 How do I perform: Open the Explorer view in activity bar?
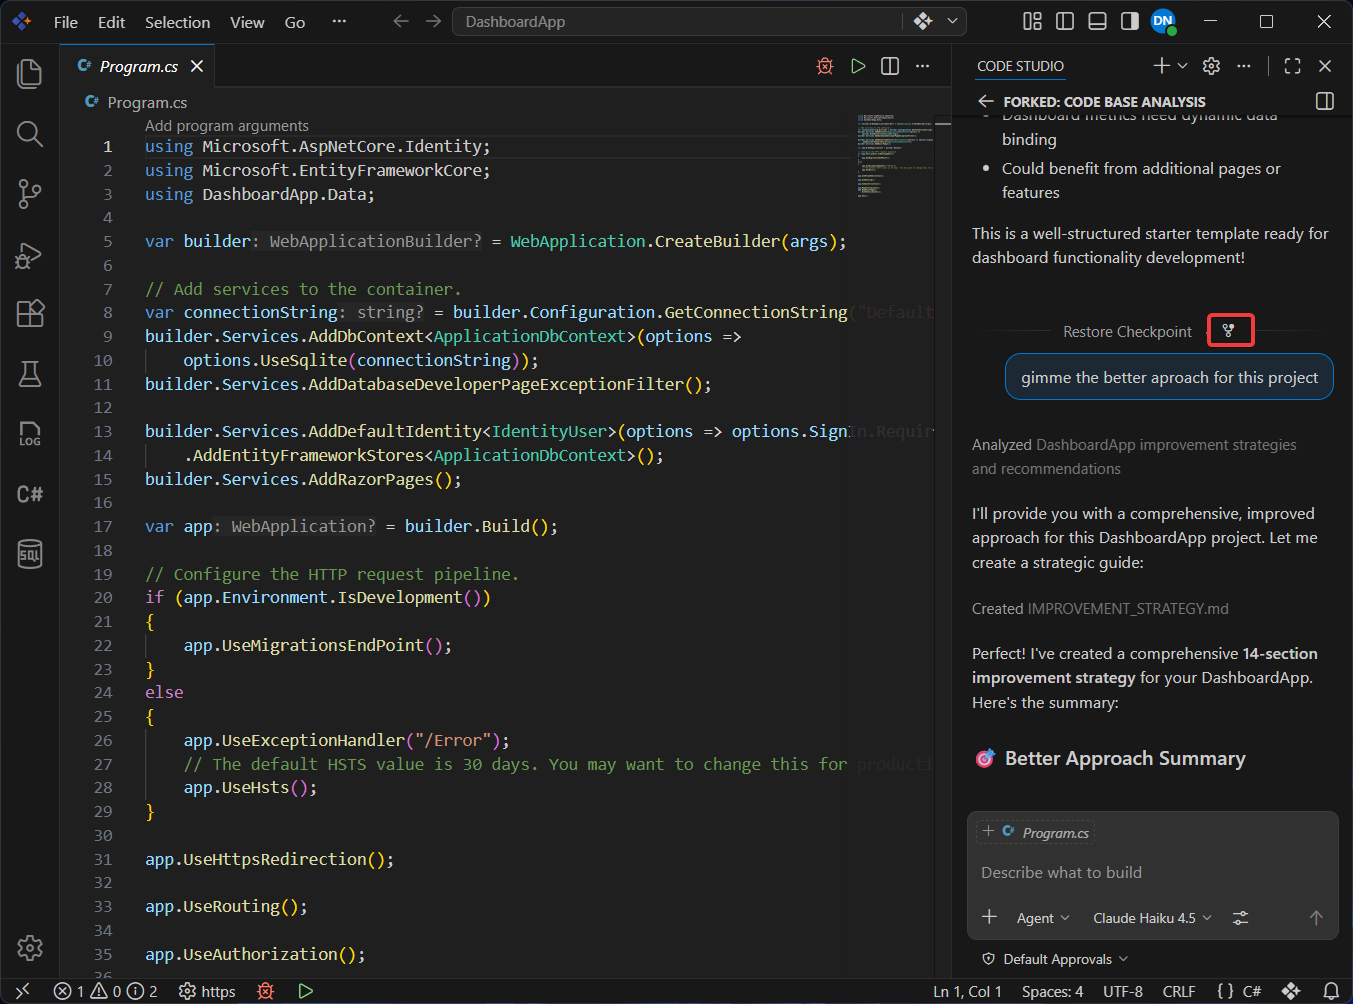[x=30, y=73]
